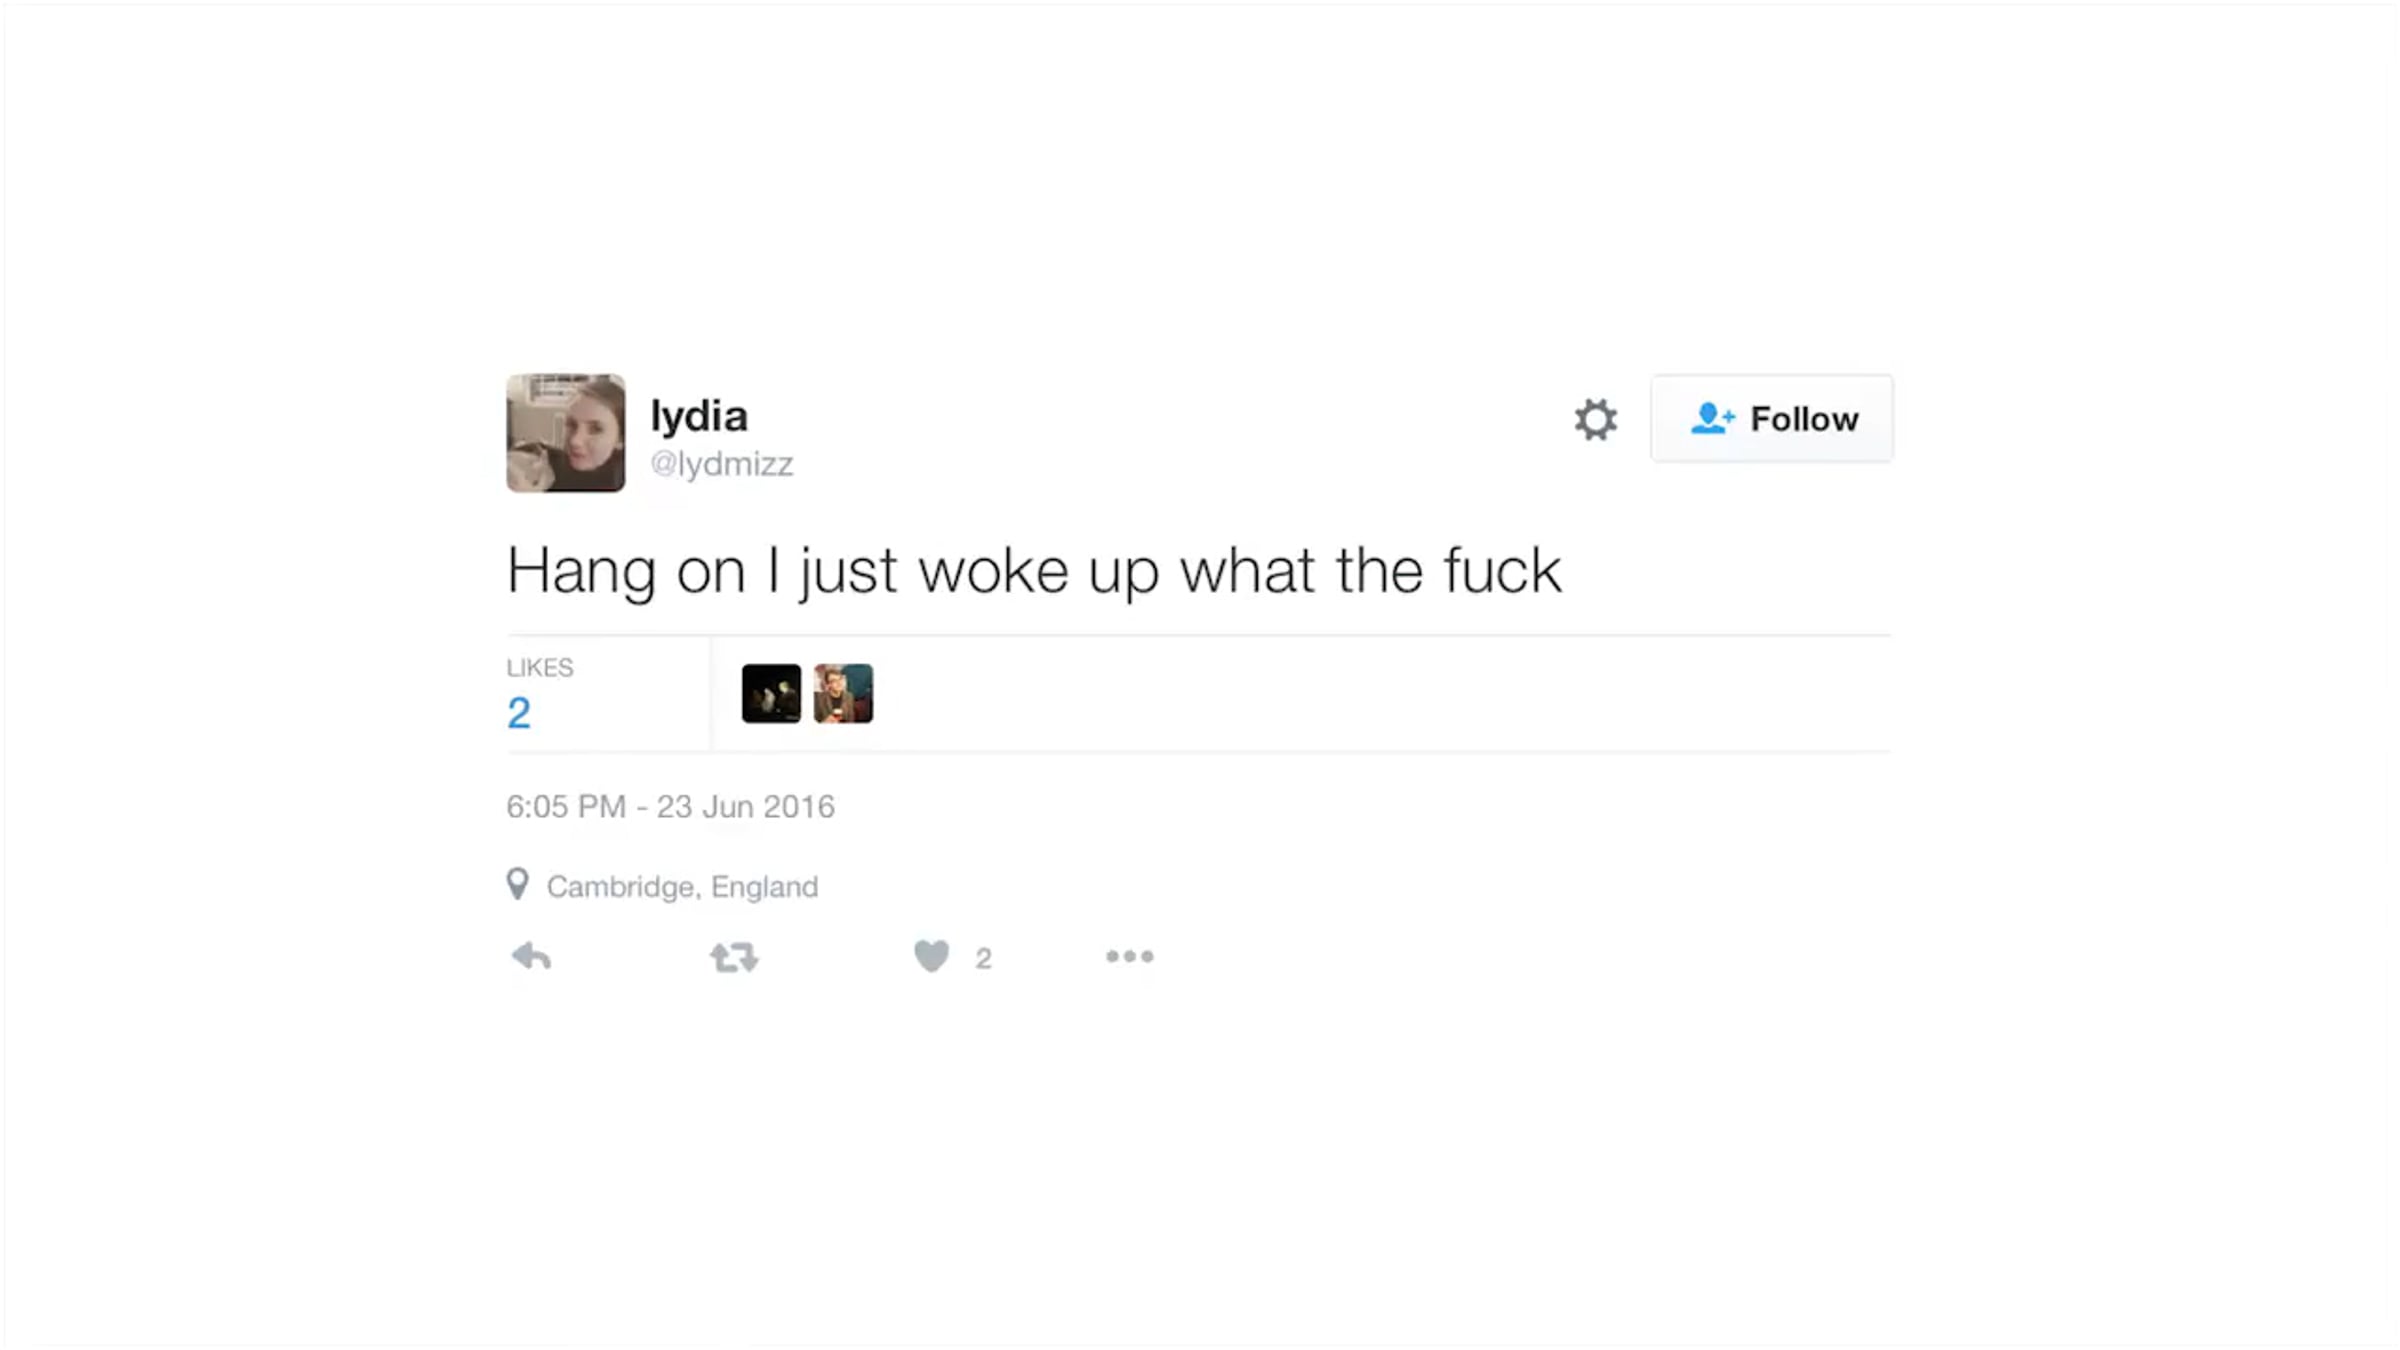
Task: Click the "23 Jun 2016" date text
Action: click(745, 807)
